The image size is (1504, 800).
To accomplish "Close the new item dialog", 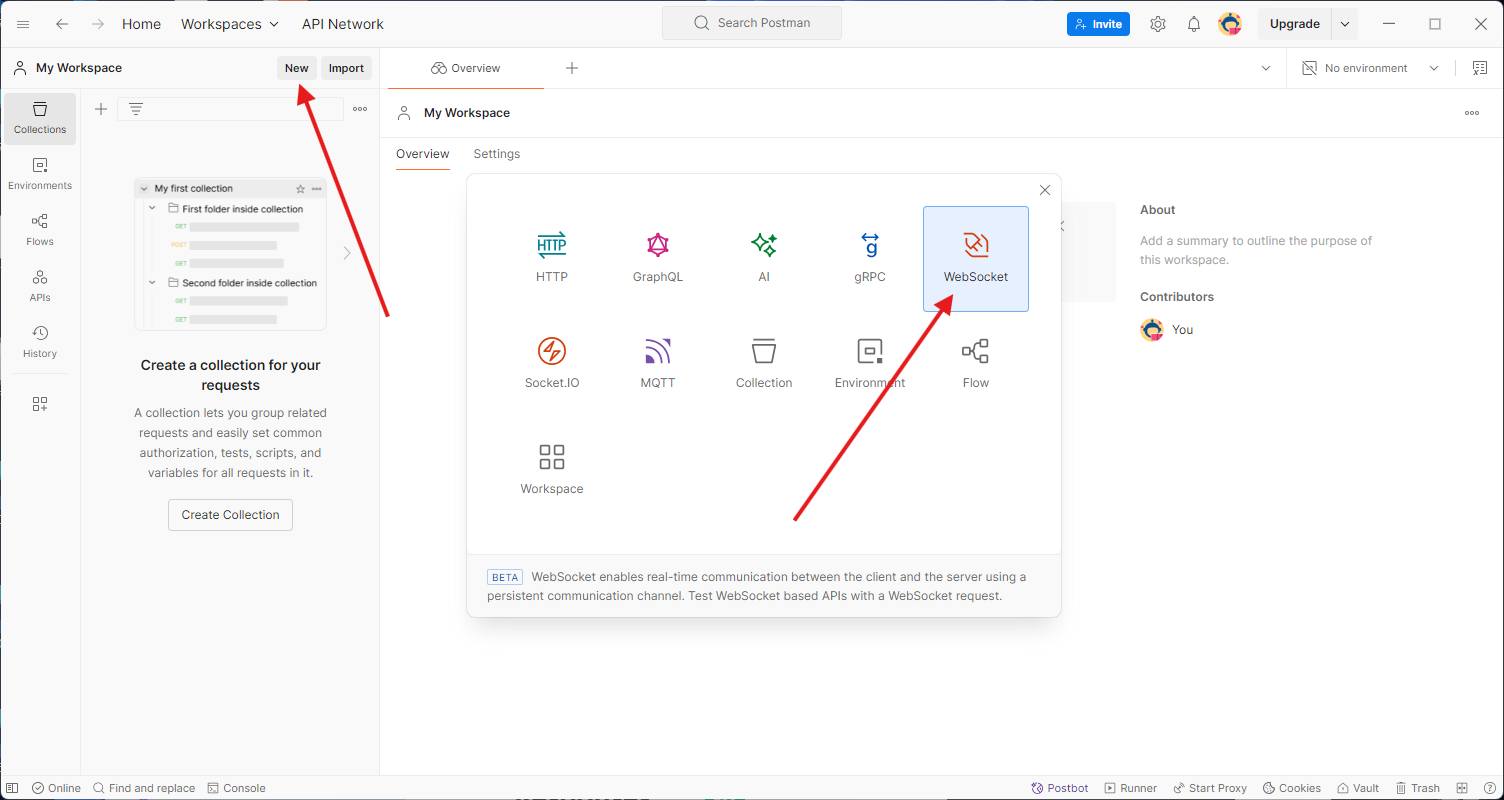I will [x=1044, y=190].
